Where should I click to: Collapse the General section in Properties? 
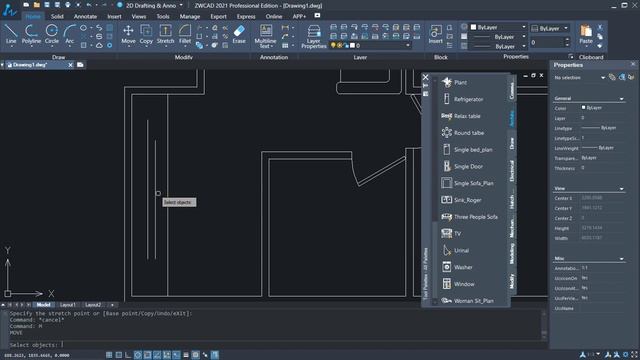[622, 99]
